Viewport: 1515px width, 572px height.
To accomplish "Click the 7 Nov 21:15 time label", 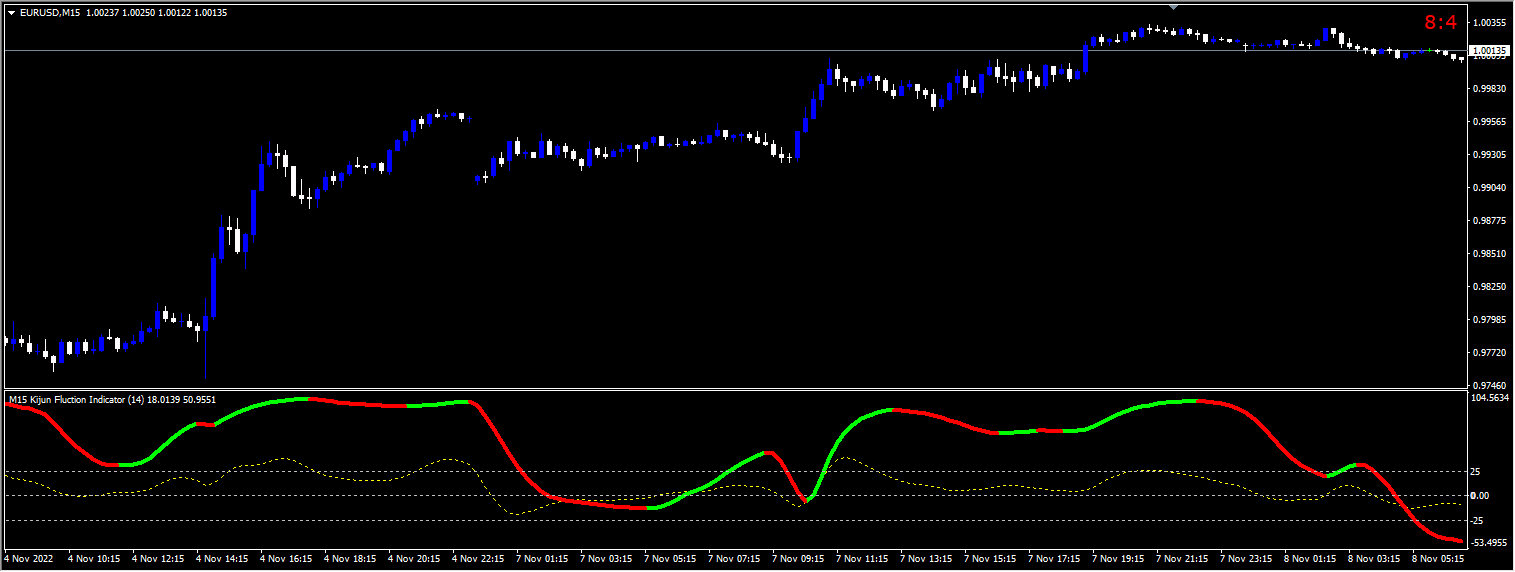I will (x=1184, y=559).
